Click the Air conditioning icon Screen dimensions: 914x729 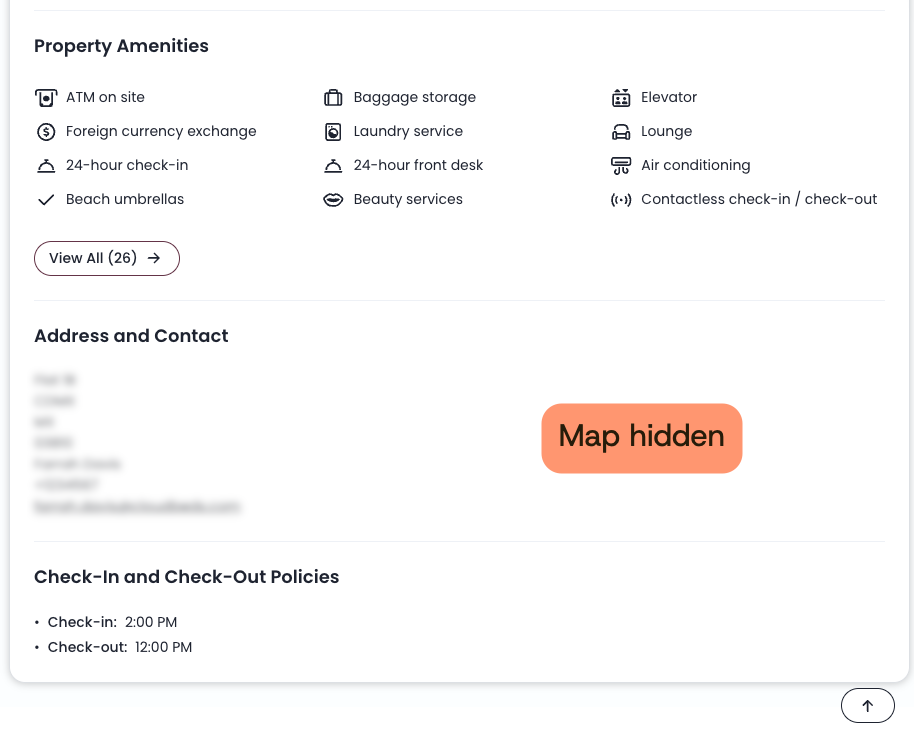(x=621, y=166)
